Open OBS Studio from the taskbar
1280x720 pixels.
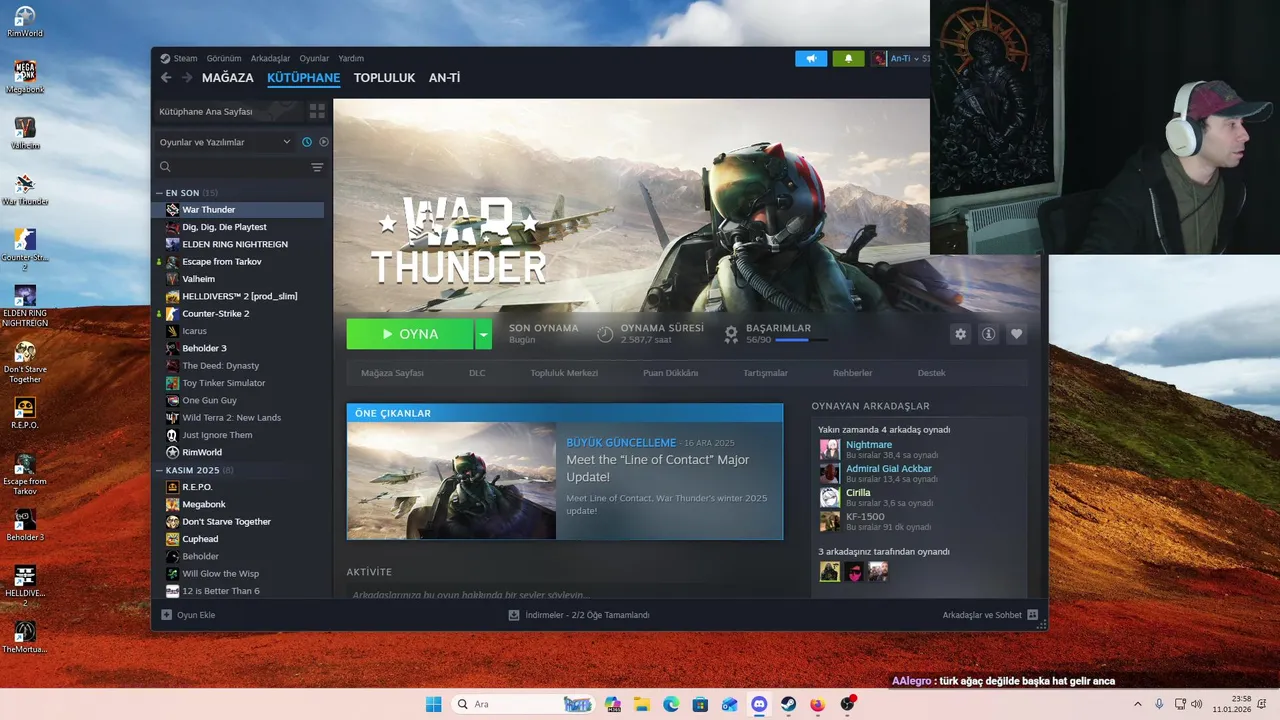pos(847,704)
